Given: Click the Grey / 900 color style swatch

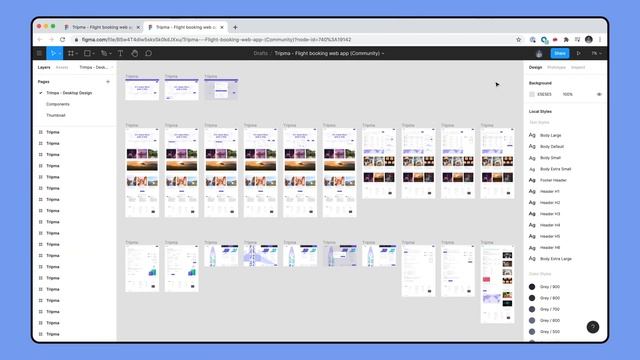Looking at the screenshot, I should point(532,287).
